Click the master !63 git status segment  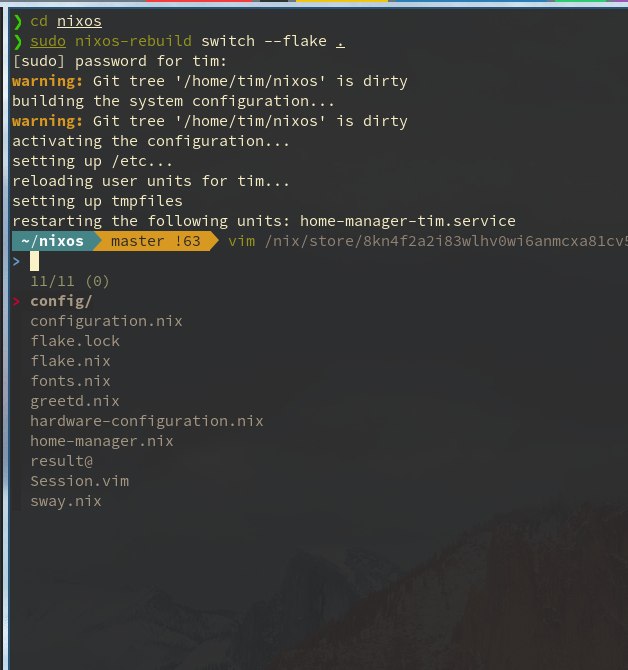(x=156, y=241)
